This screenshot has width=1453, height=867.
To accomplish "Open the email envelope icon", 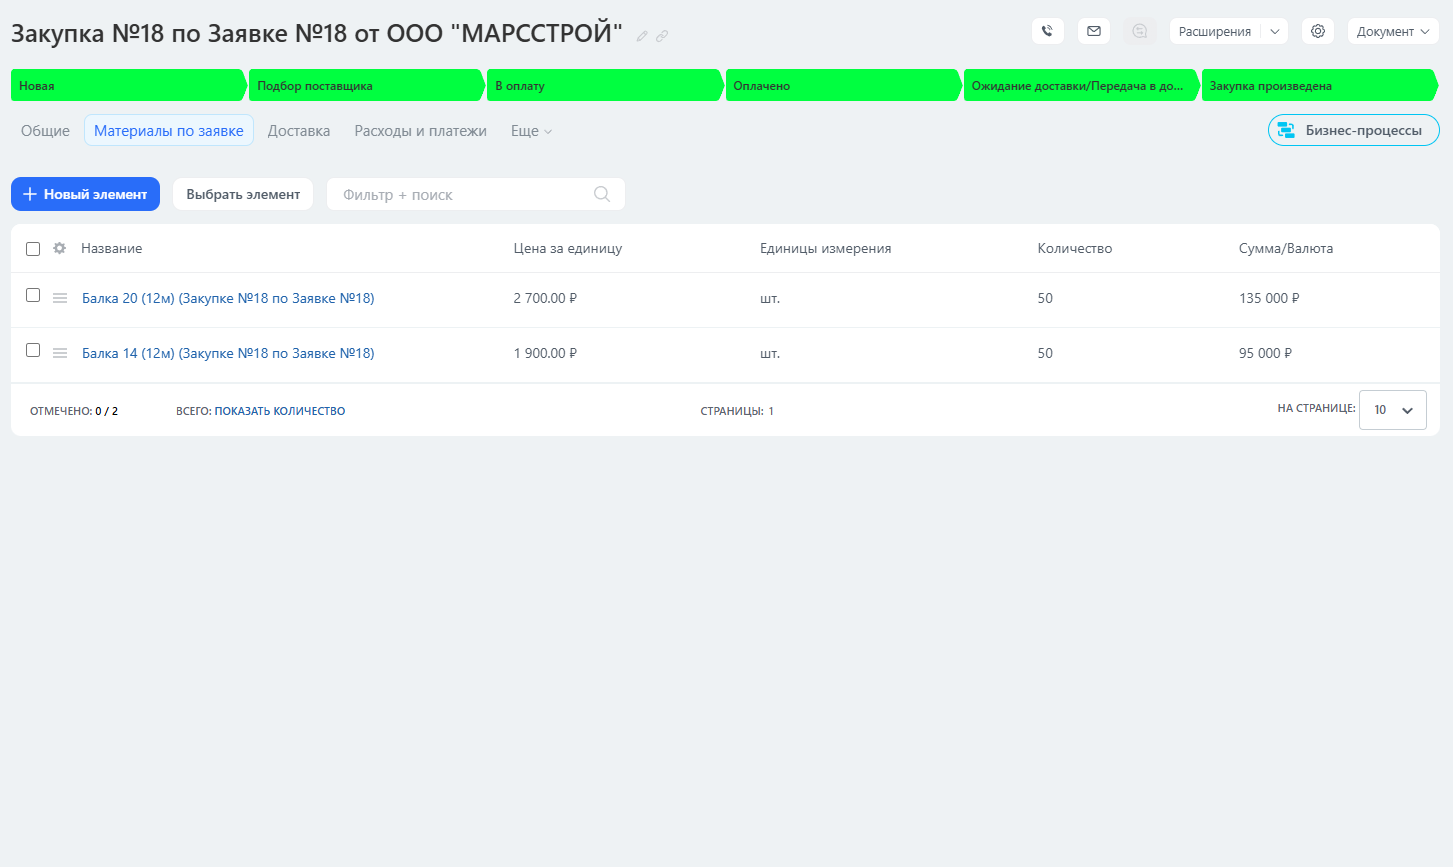I will 1093,31.
